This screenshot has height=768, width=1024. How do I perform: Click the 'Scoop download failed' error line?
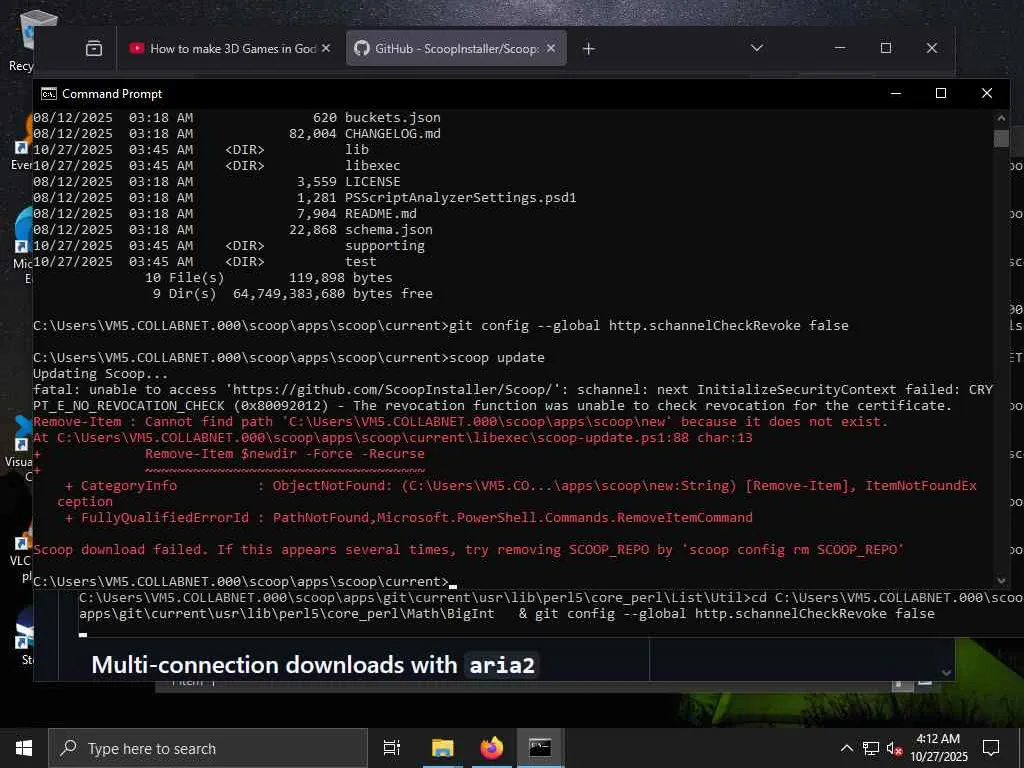468,549
